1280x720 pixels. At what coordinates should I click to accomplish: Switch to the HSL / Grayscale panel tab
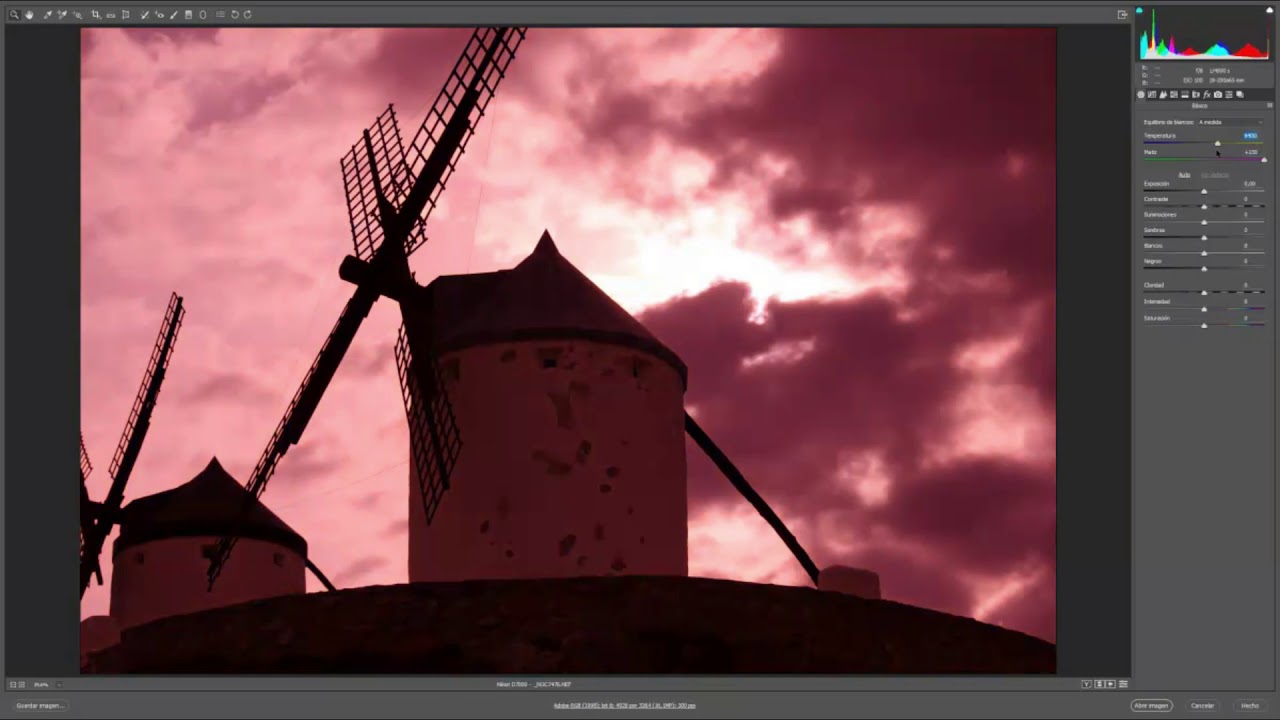(x=1174, y=95)
